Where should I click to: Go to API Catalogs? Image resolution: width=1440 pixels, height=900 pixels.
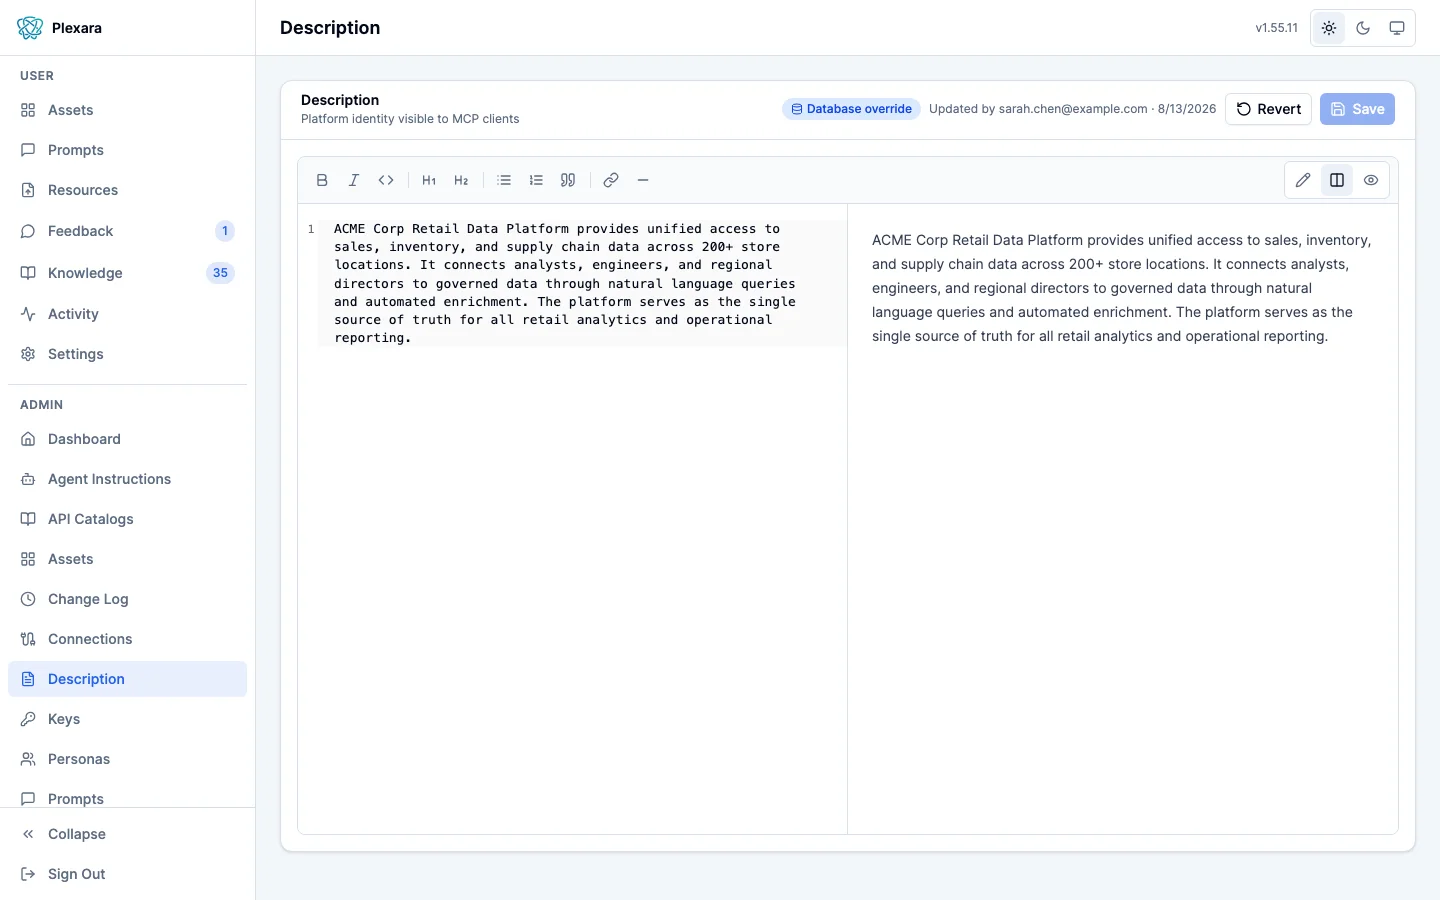pos(128,519)
